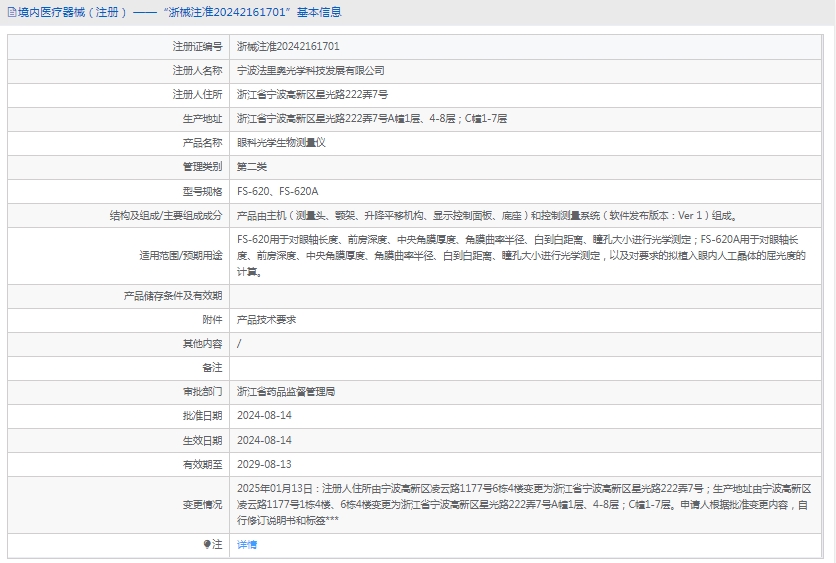Select the product name 眼科光学生物测量仪
Screen dimensions: 836x563
point(281,143)
